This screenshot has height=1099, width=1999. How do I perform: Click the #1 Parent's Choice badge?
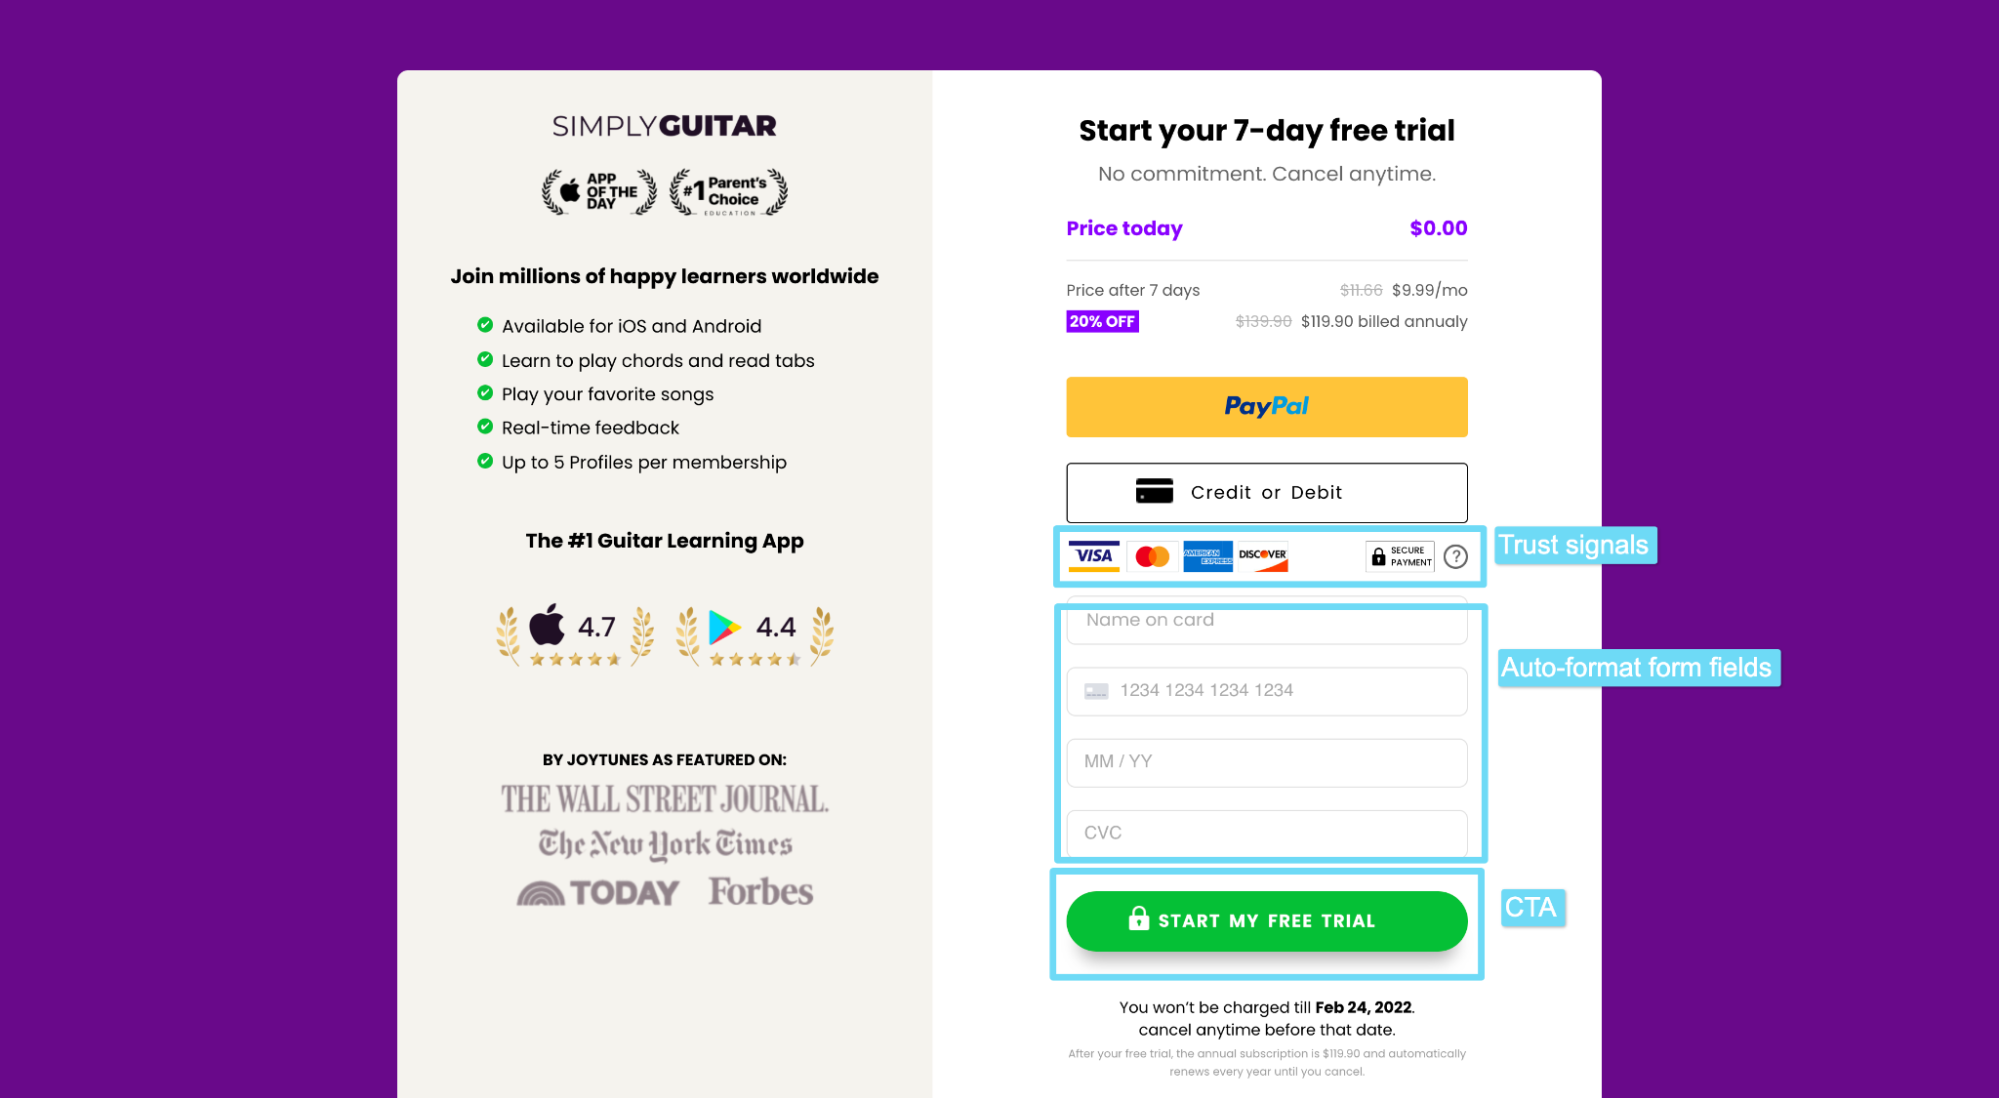point(729,191)
